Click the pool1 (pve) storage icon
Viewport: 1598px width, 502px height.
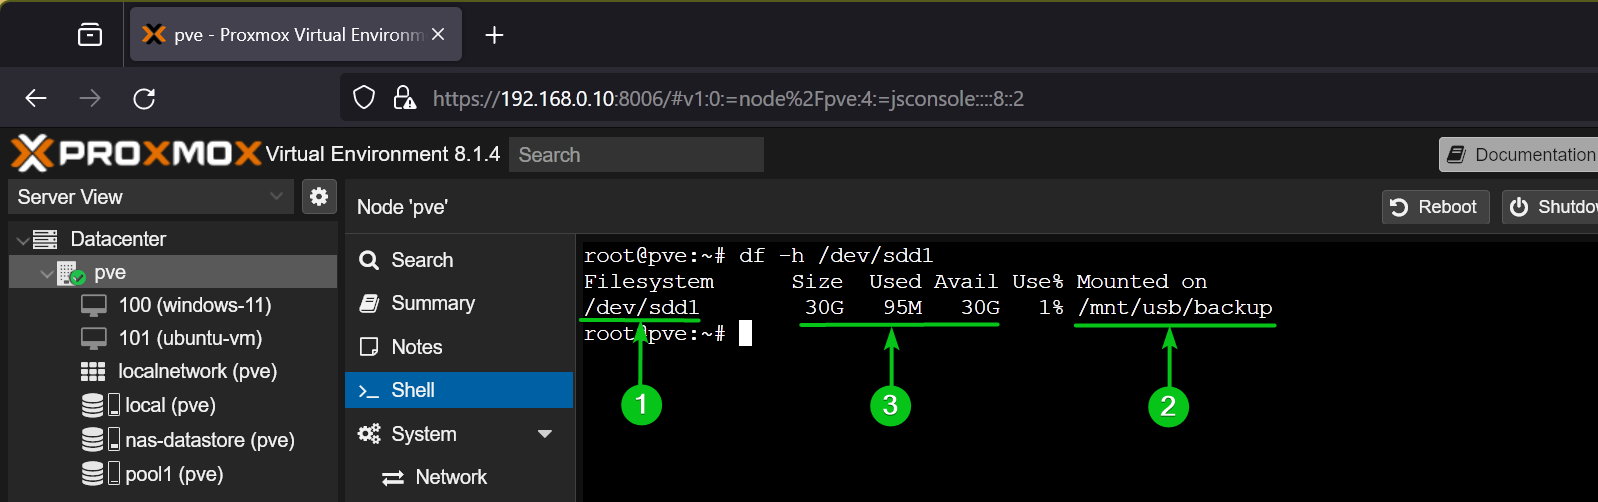point(100,474)
